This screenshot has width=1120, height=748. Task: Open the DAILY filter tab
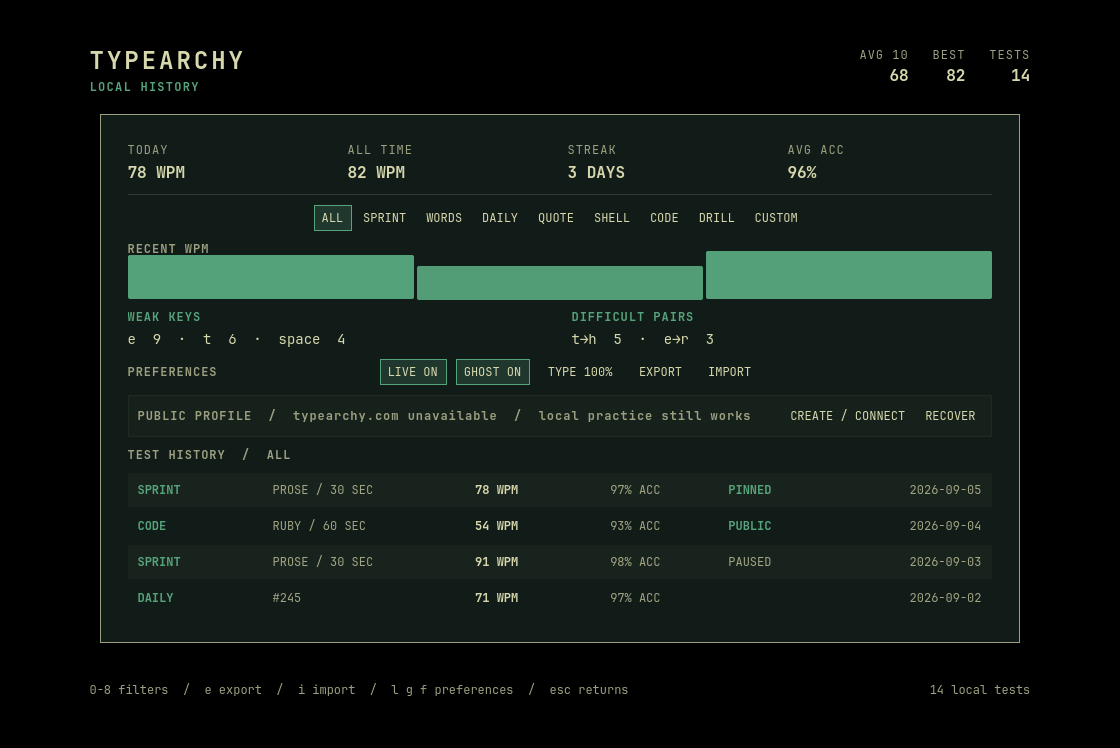point(499,218)
